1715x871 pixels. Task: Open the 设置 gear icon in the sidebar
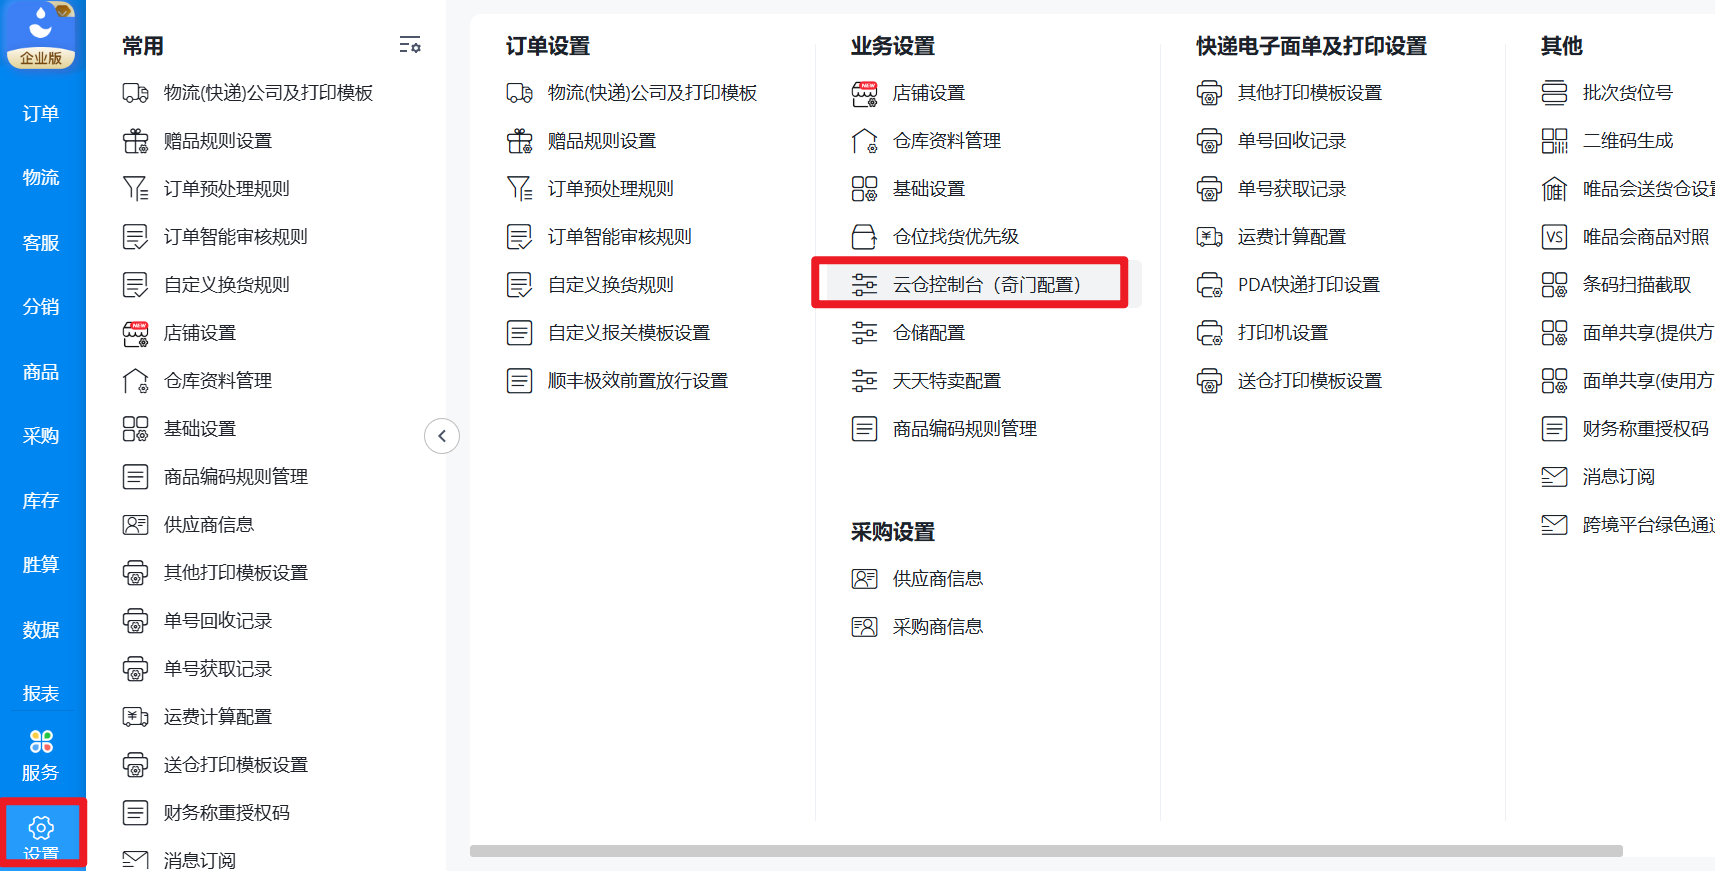click(x=41, y=828)
